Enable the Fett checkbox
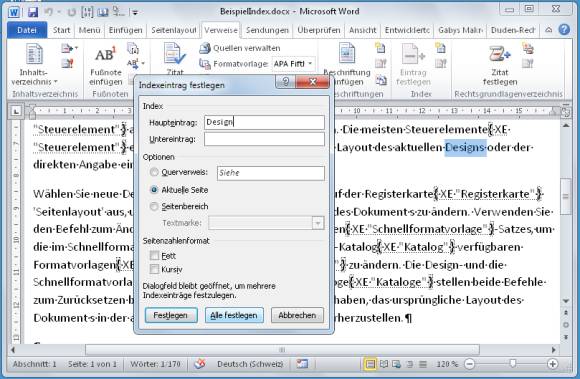 click(154, 256)
